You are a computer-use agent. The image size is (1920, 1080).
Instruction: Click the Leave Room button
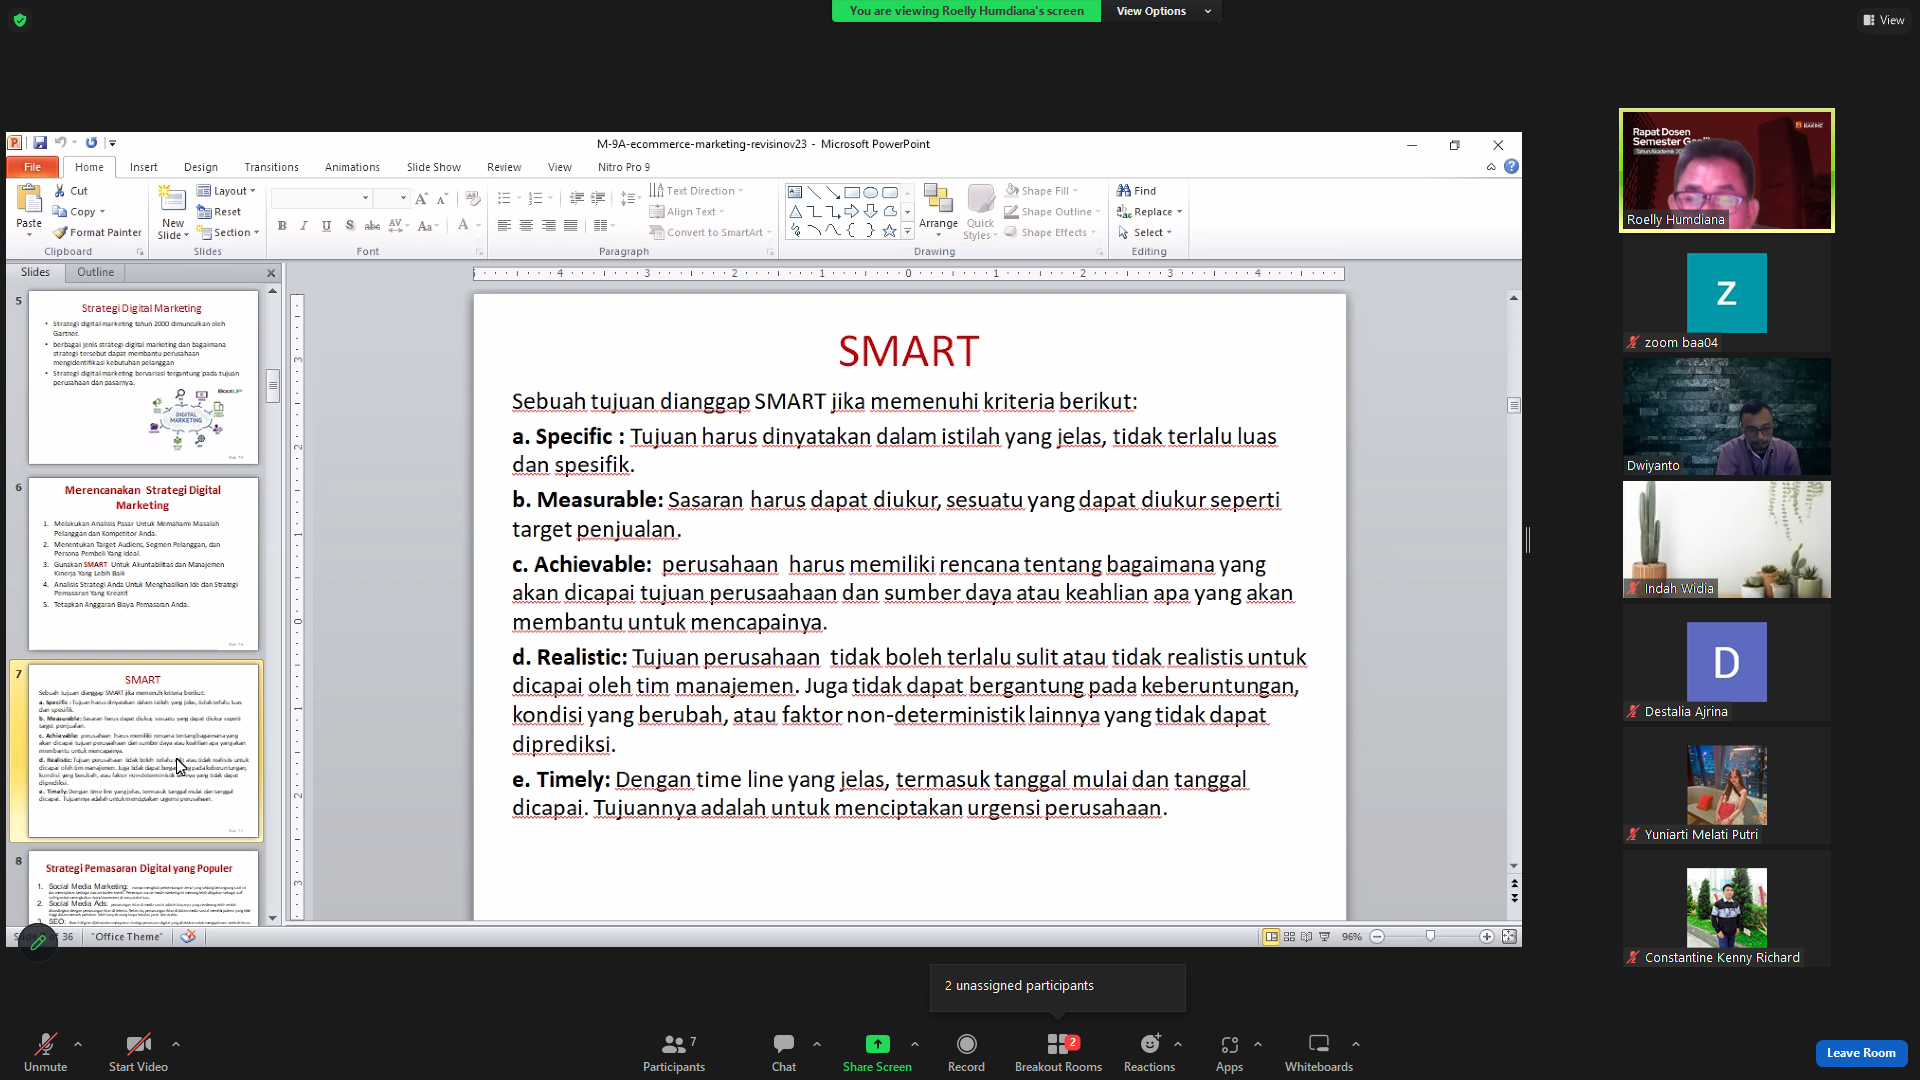pos(1860,1053)
